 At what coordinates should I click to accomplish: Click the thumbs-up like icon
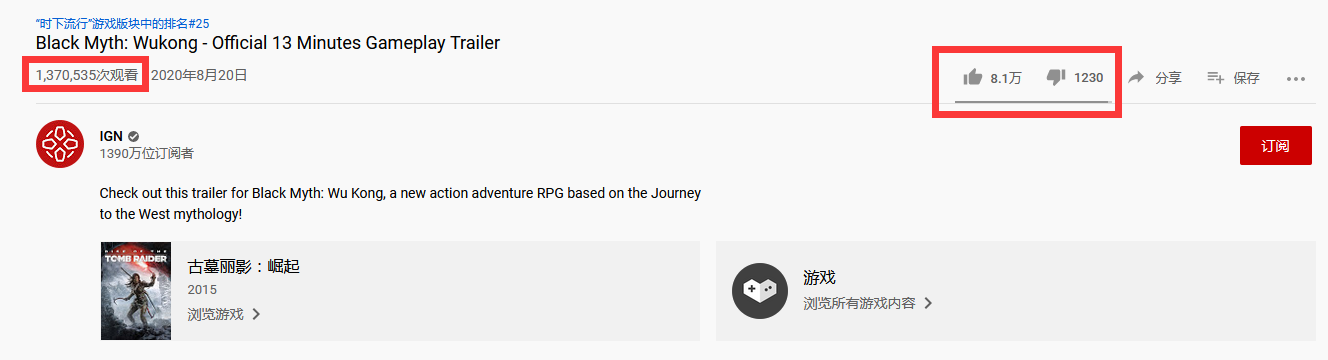[972, 77]
